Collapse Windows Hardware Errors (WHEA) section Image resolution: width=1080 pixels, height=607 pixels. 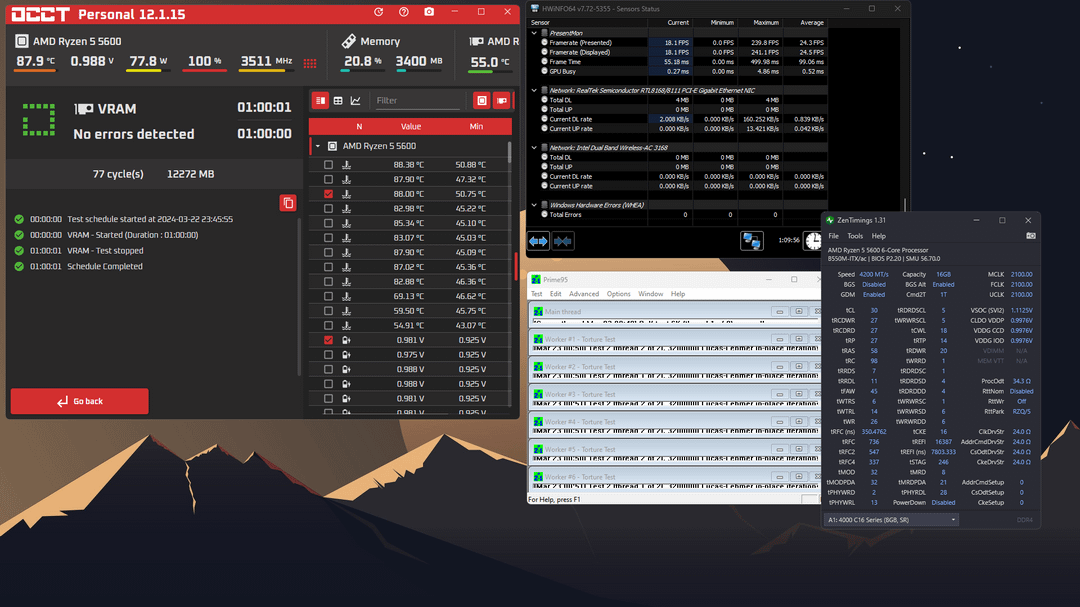click(534, 205)
